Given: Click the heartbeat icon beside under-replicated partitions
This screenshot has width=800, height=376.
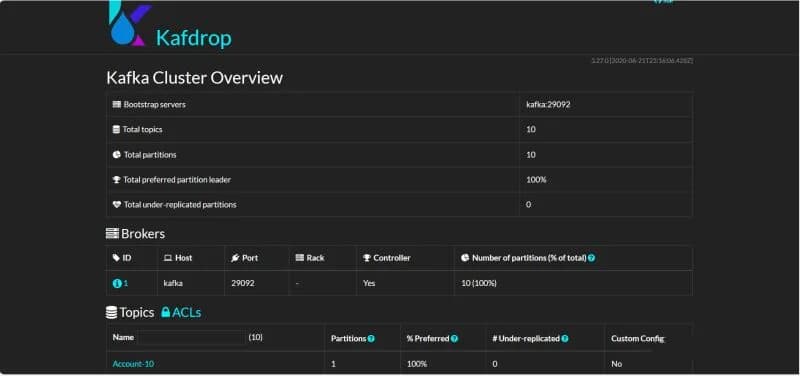Looking at the screenshot, I should click(116, 205).
